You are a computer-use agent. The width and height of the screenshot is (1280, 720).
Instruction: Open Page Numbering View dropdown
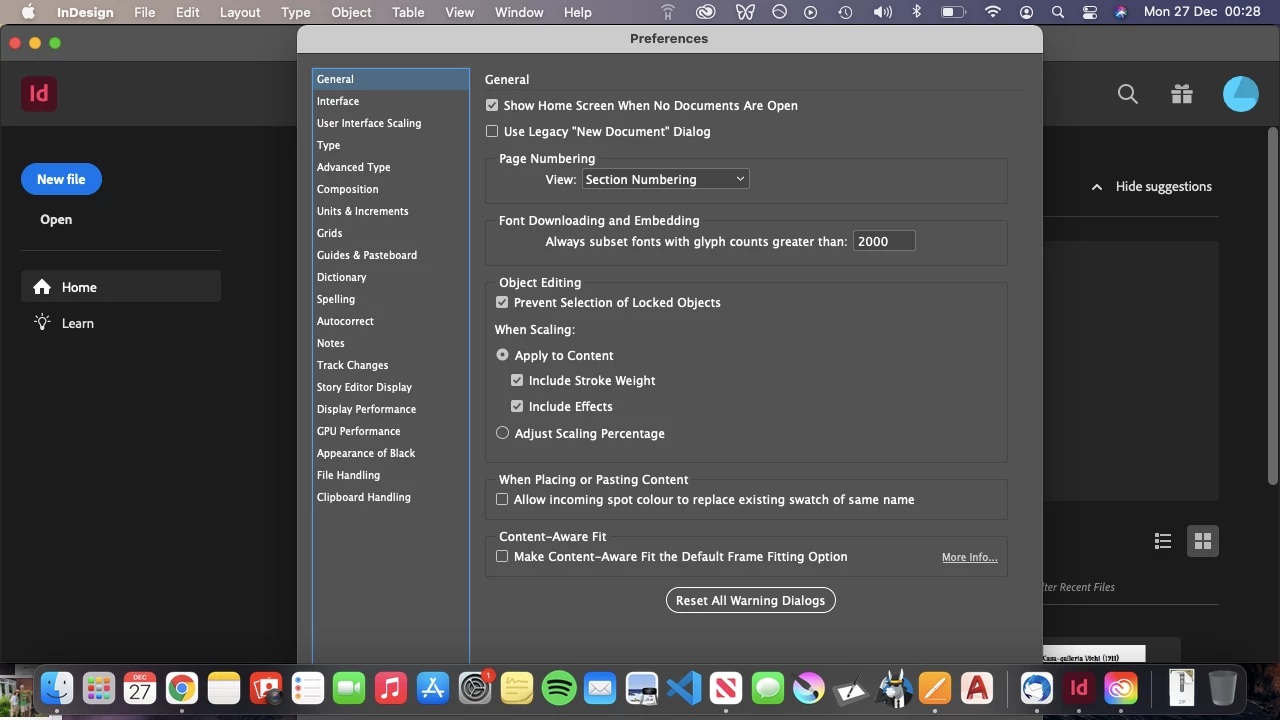[x=666, y=179]
